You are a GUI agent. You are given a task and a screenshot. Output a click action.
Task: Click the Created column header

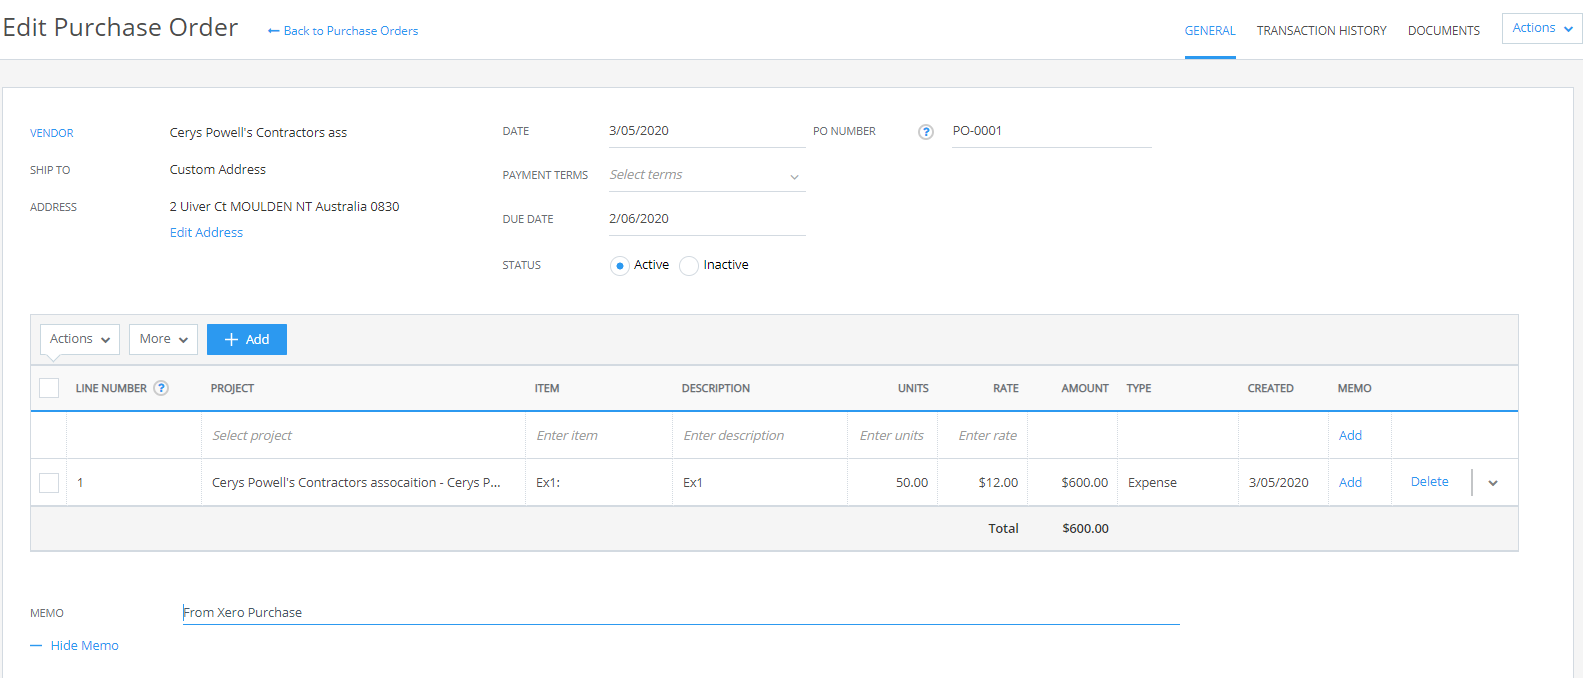click(1270, 388)
